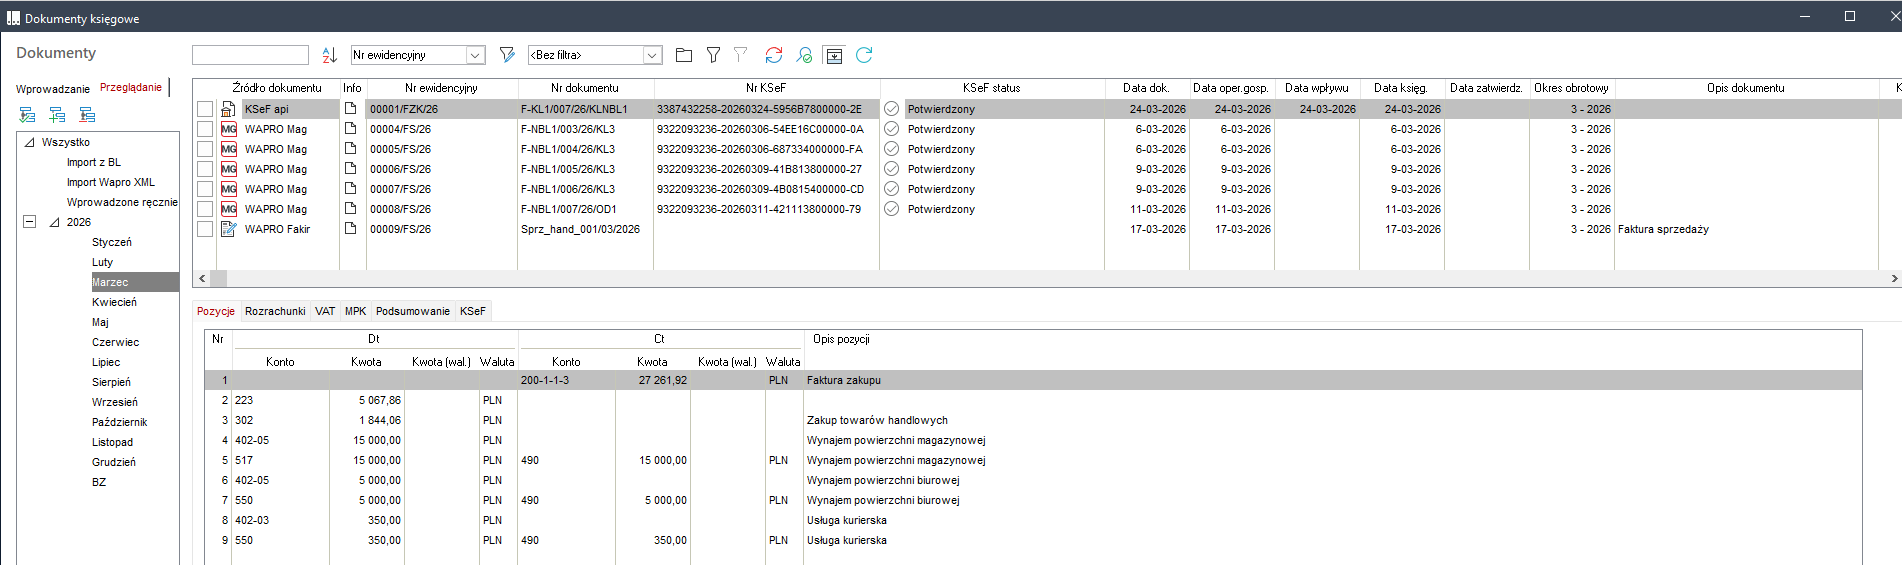Click the search-with-checkmark verify icon
Viewport: 1902px width, 565px height.
[x=804, y=55]
